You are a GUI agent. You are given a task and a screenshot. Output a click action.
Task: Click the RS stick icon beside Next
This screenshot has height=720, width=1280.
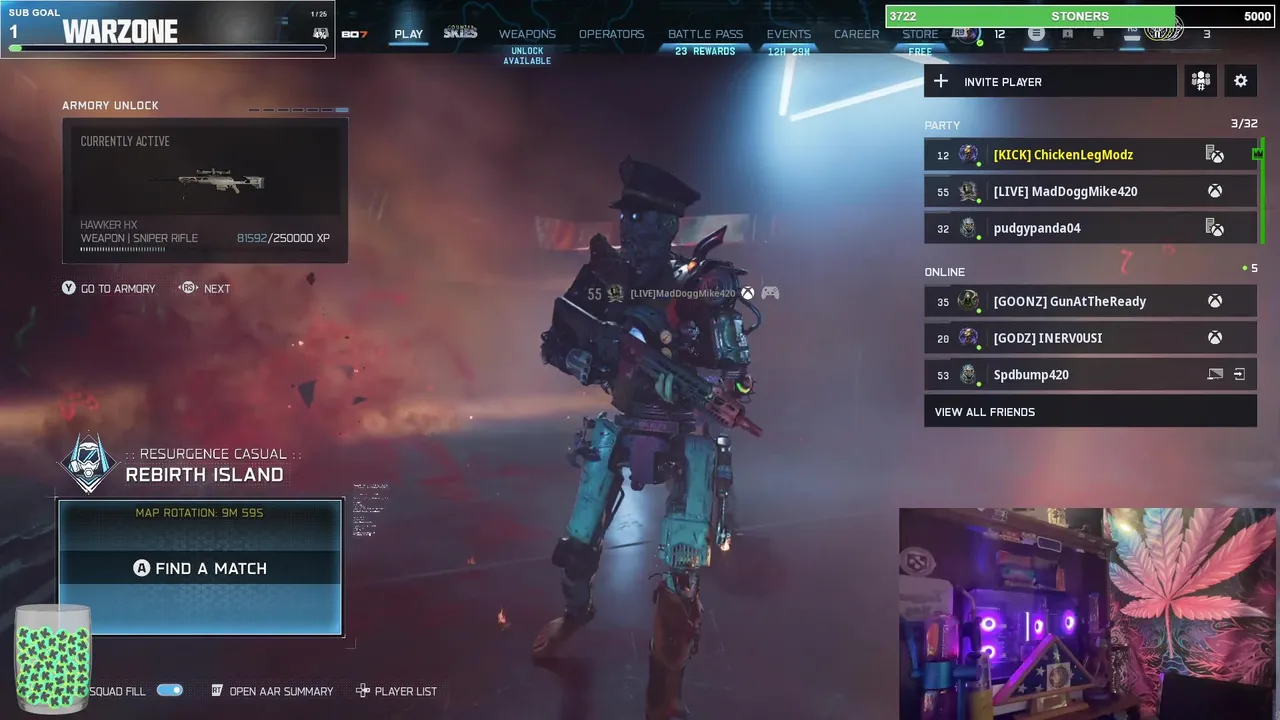187,288
